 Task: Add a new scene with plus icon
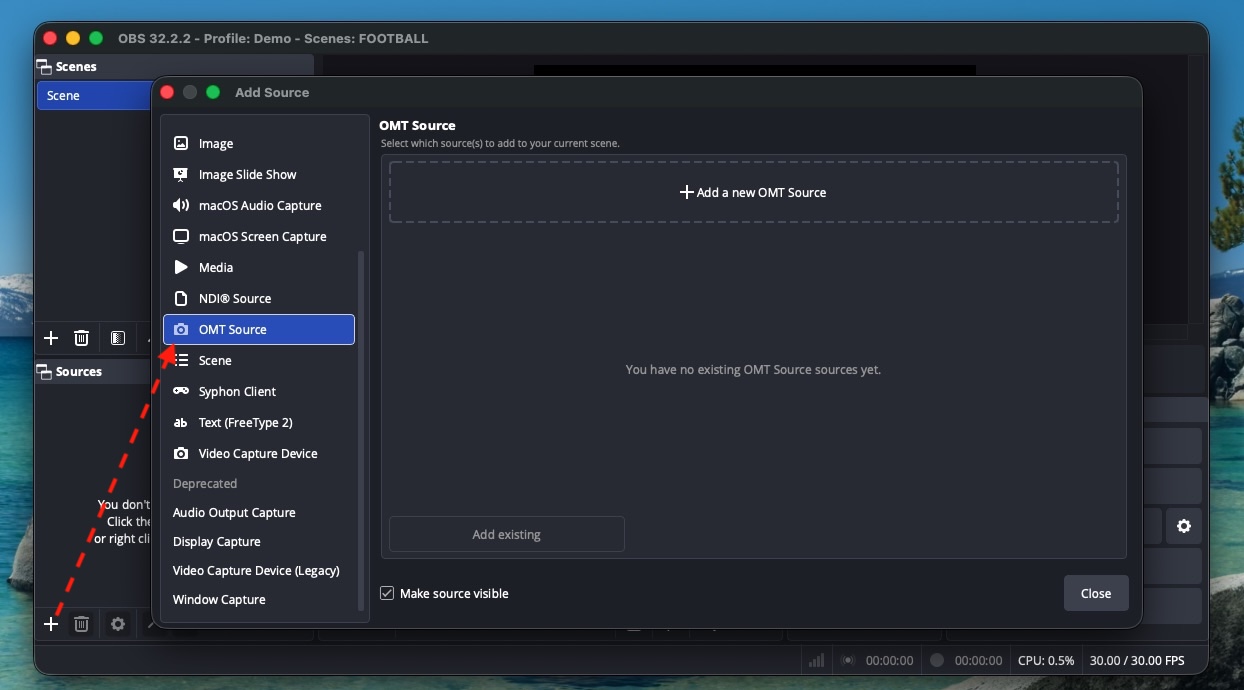click(51, 338)
